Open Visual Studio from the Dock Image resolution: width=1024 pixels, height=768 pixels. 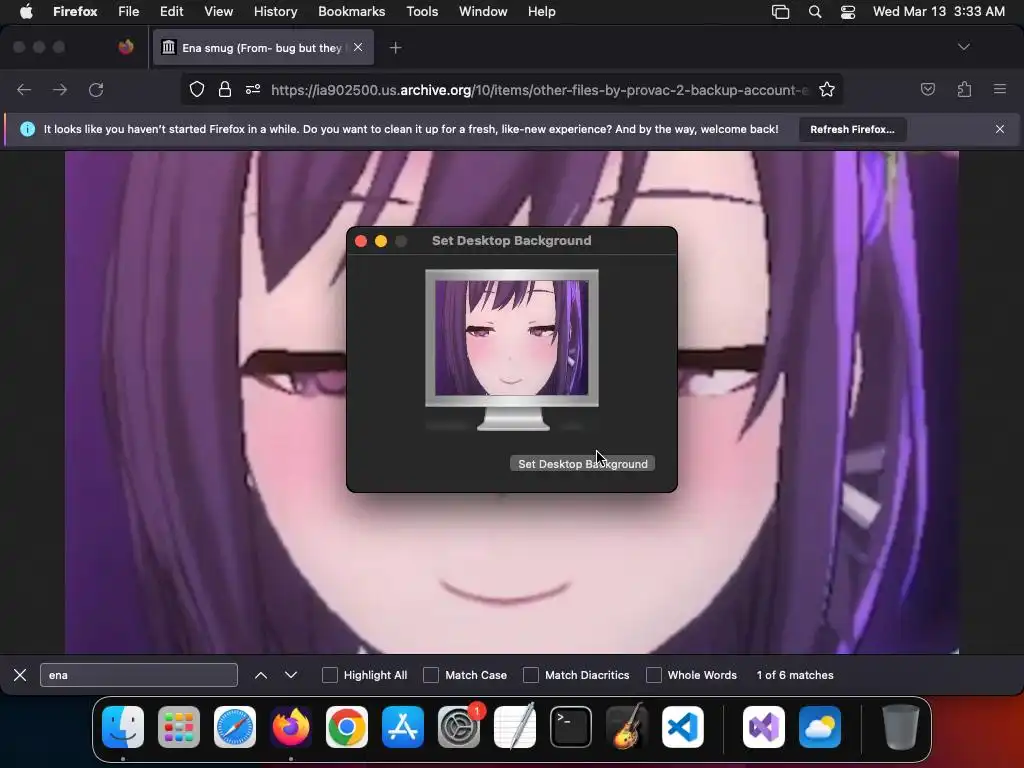click(x=763, y=727)
